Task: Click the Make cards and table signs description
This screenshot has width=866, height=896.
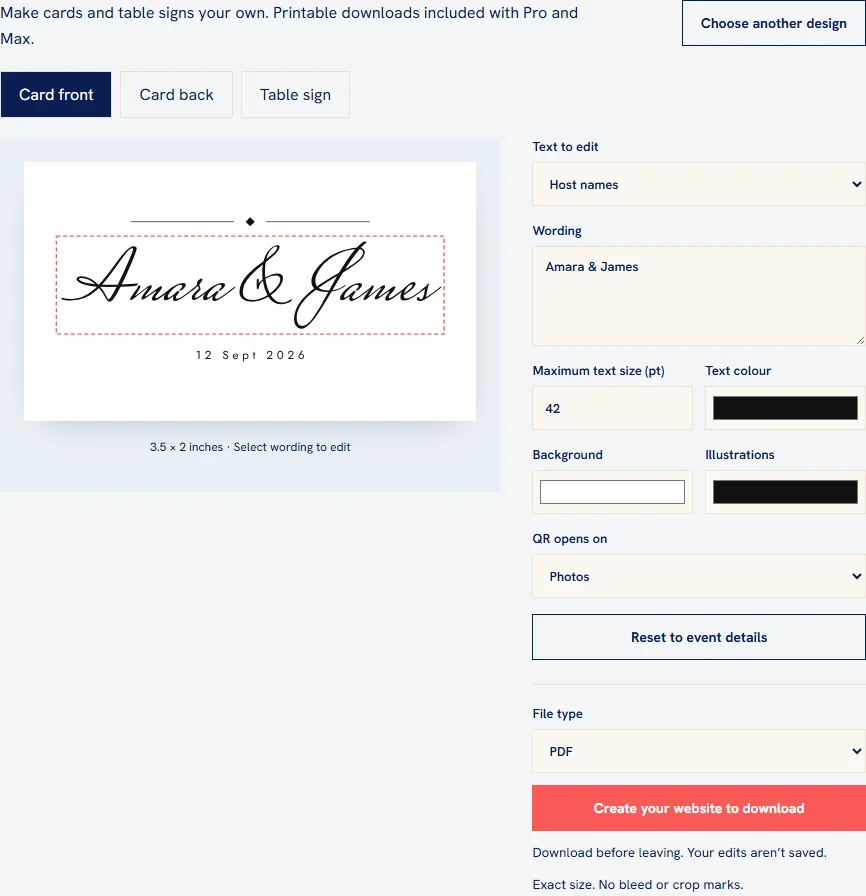Action: [289, 26]
